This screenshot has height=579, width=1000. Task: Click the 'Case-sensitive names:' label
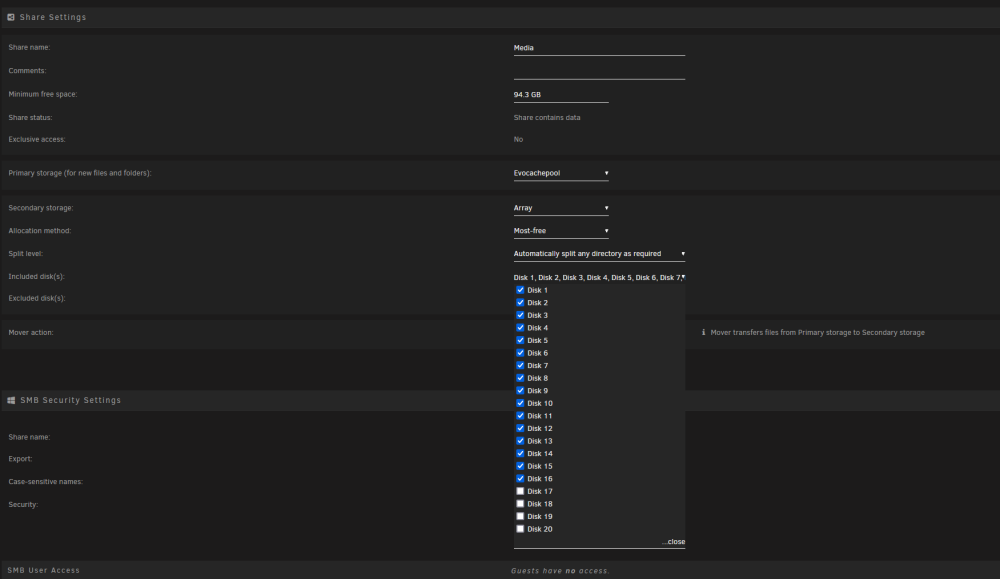tap(45, 481)
